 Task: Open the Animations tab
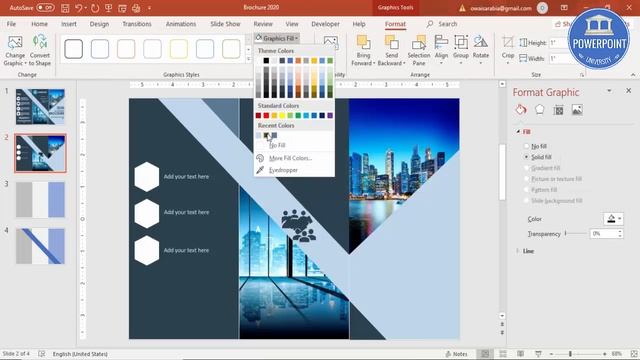pyautogui.click(x=181, y=24)
